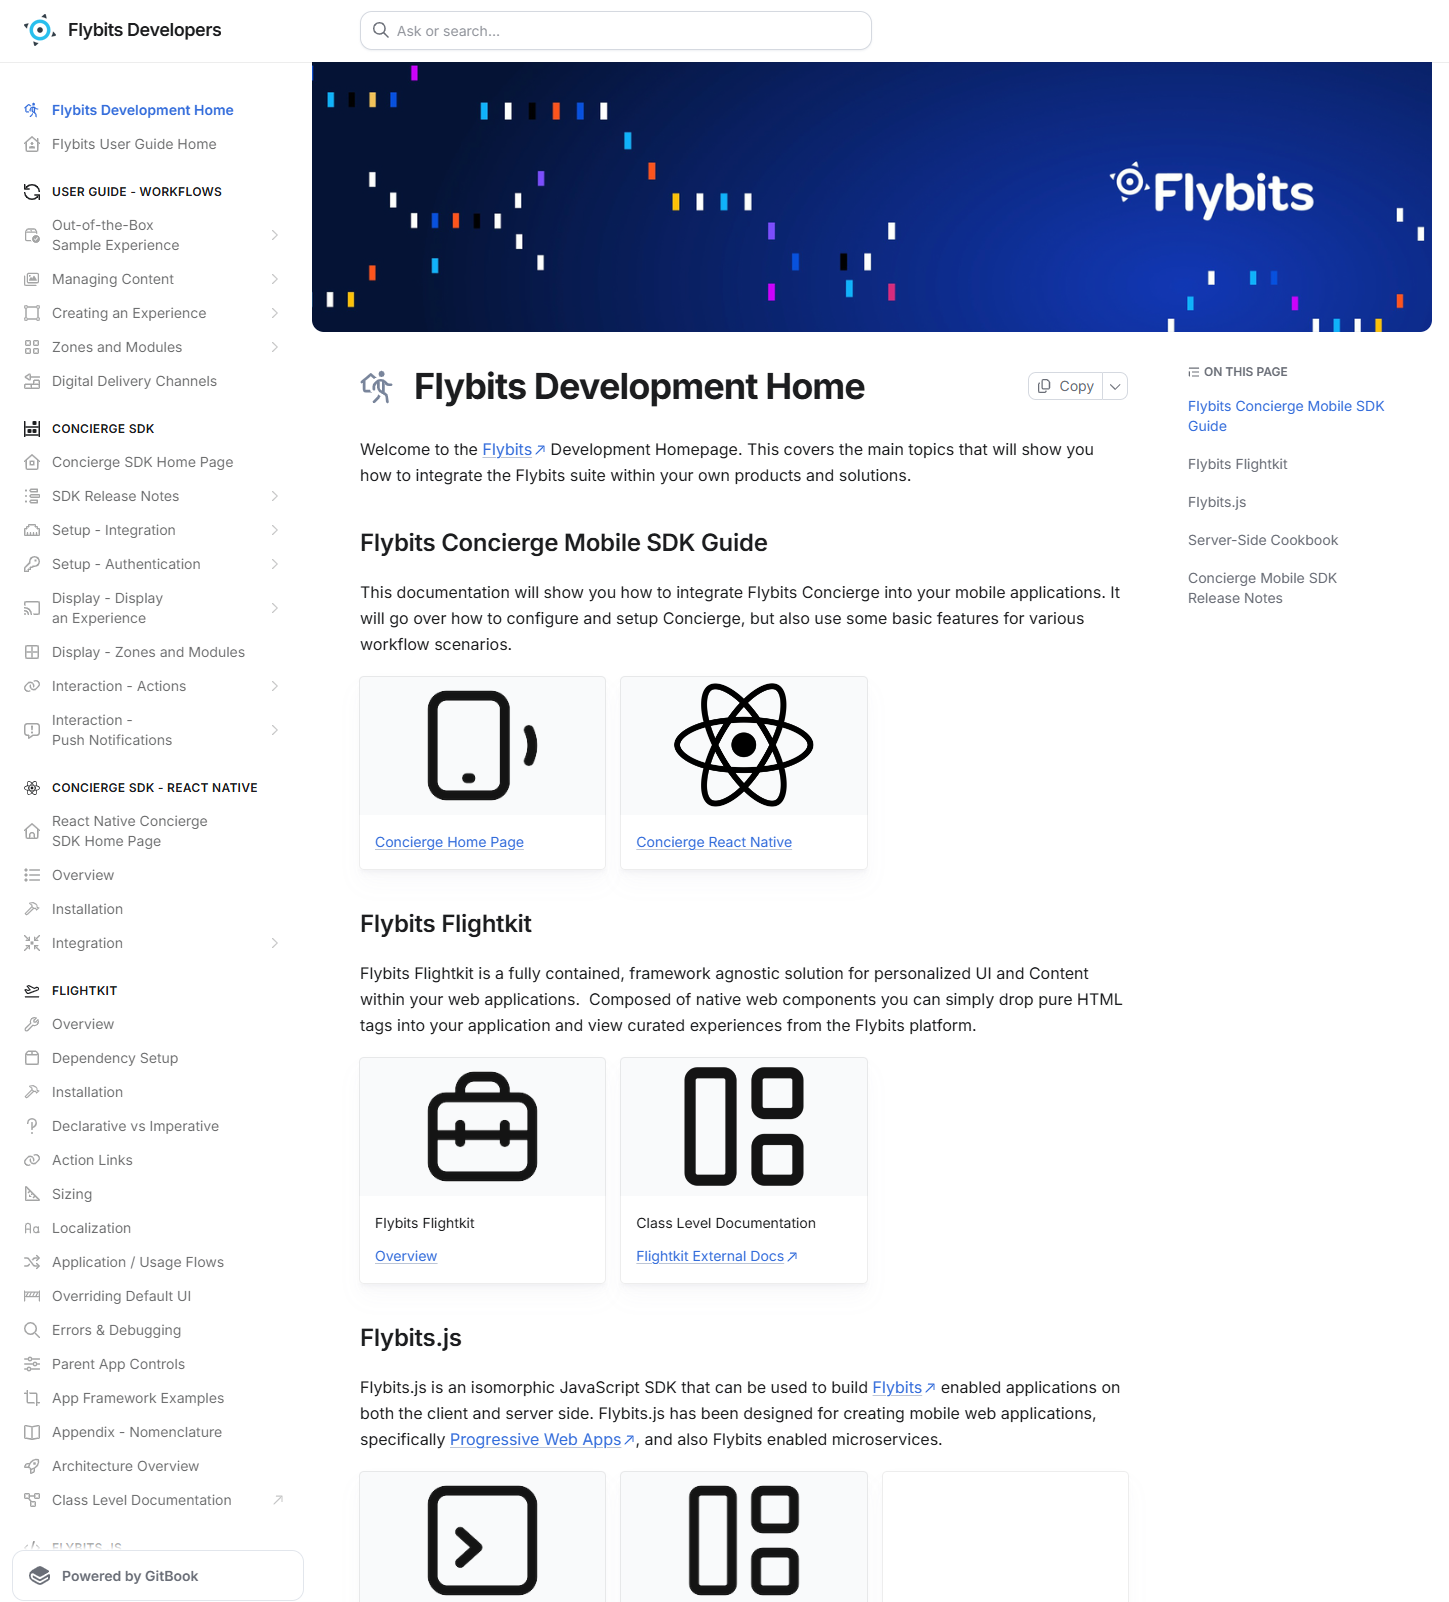Viewport: 1449px width, 1602px height.
Task: Click the Architecture Overview rocket icon
Action: [x=32, y=1466]
